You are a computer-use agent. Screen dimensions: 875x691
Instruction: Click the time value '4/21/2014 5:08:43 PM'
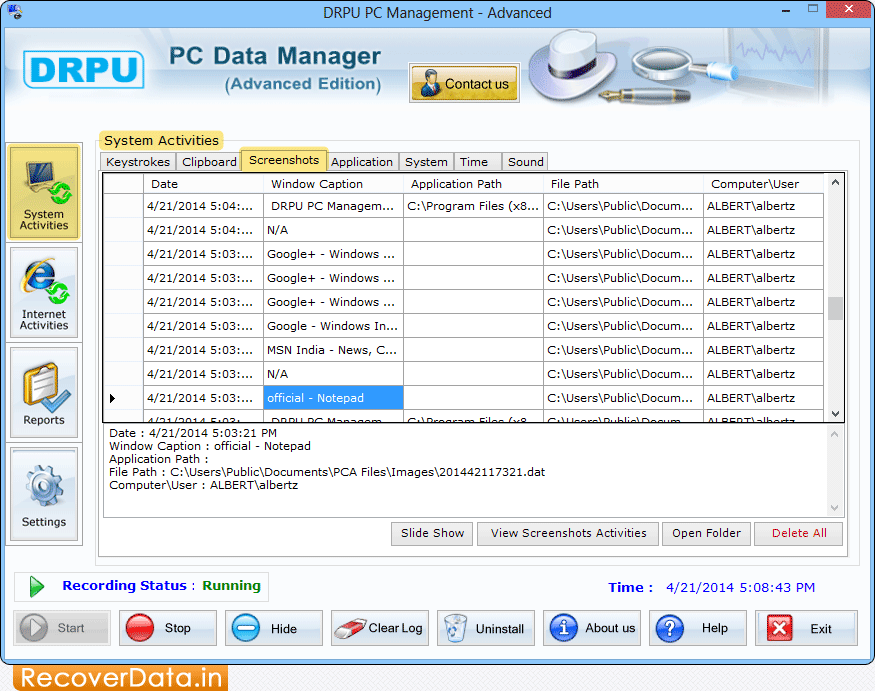pos(741,587)
